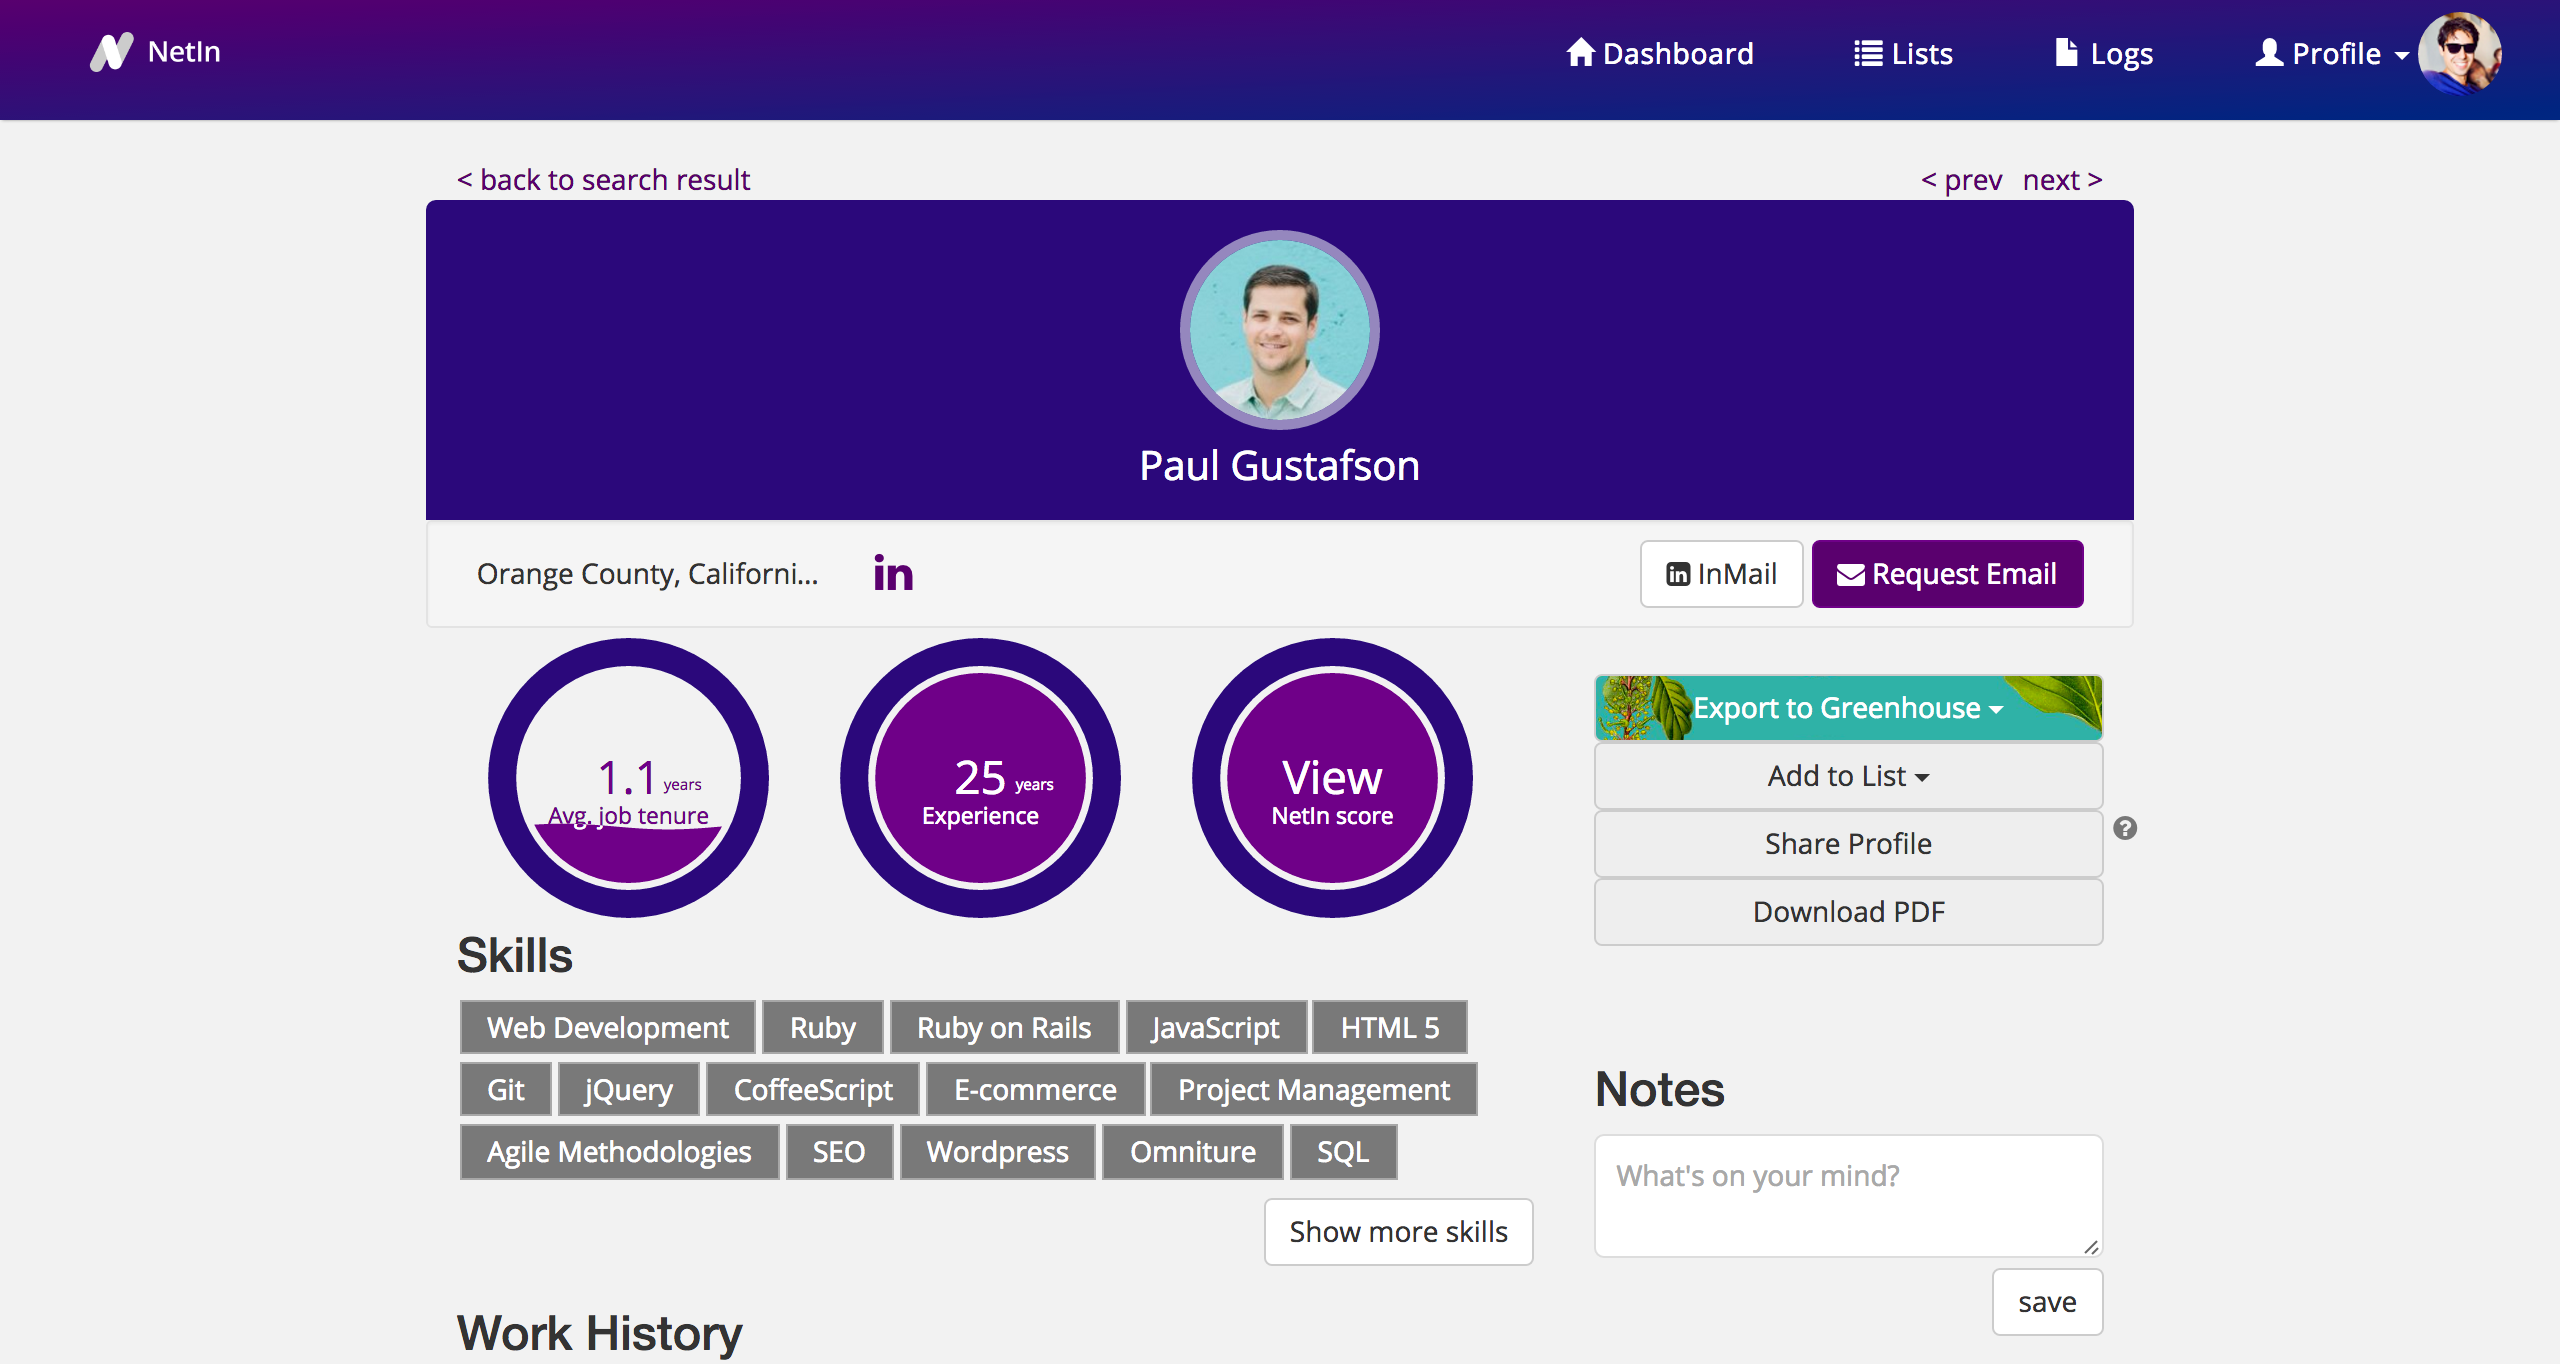Click the Lists icon in navbar

tap(1867, 53)
